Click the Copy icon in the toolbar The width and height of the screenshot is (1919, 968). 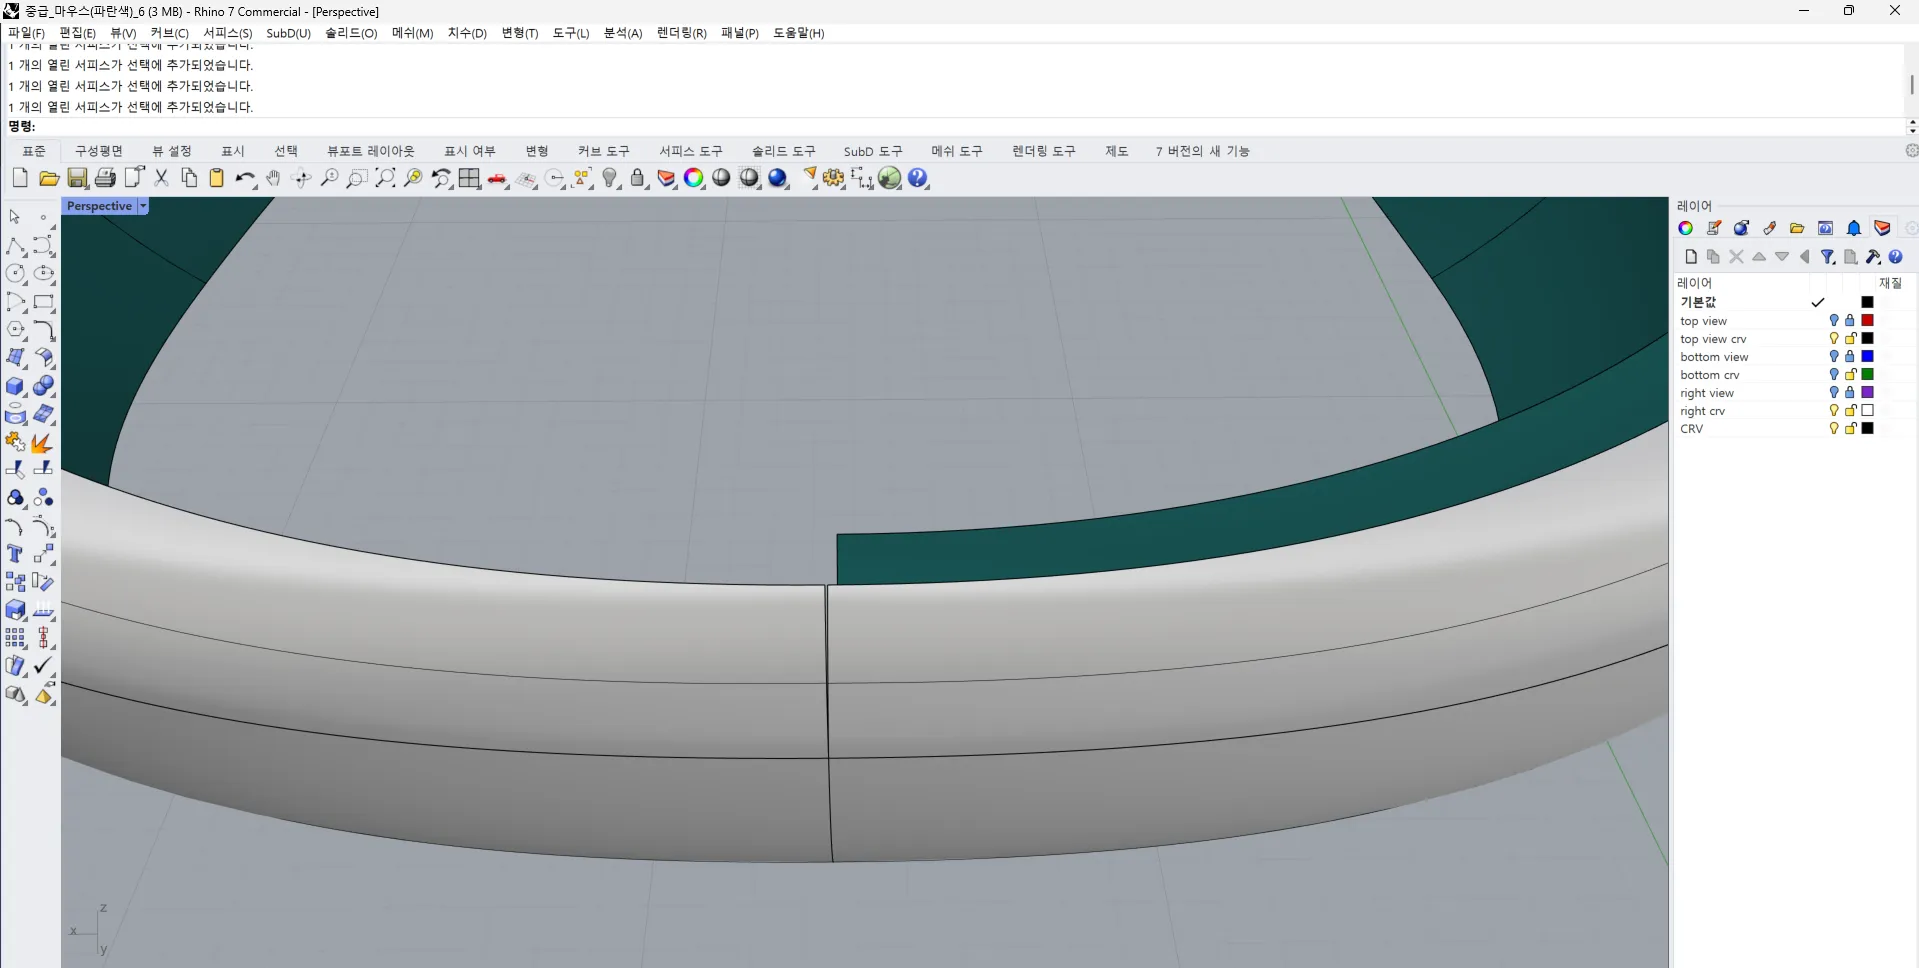[x=189, y=178]
